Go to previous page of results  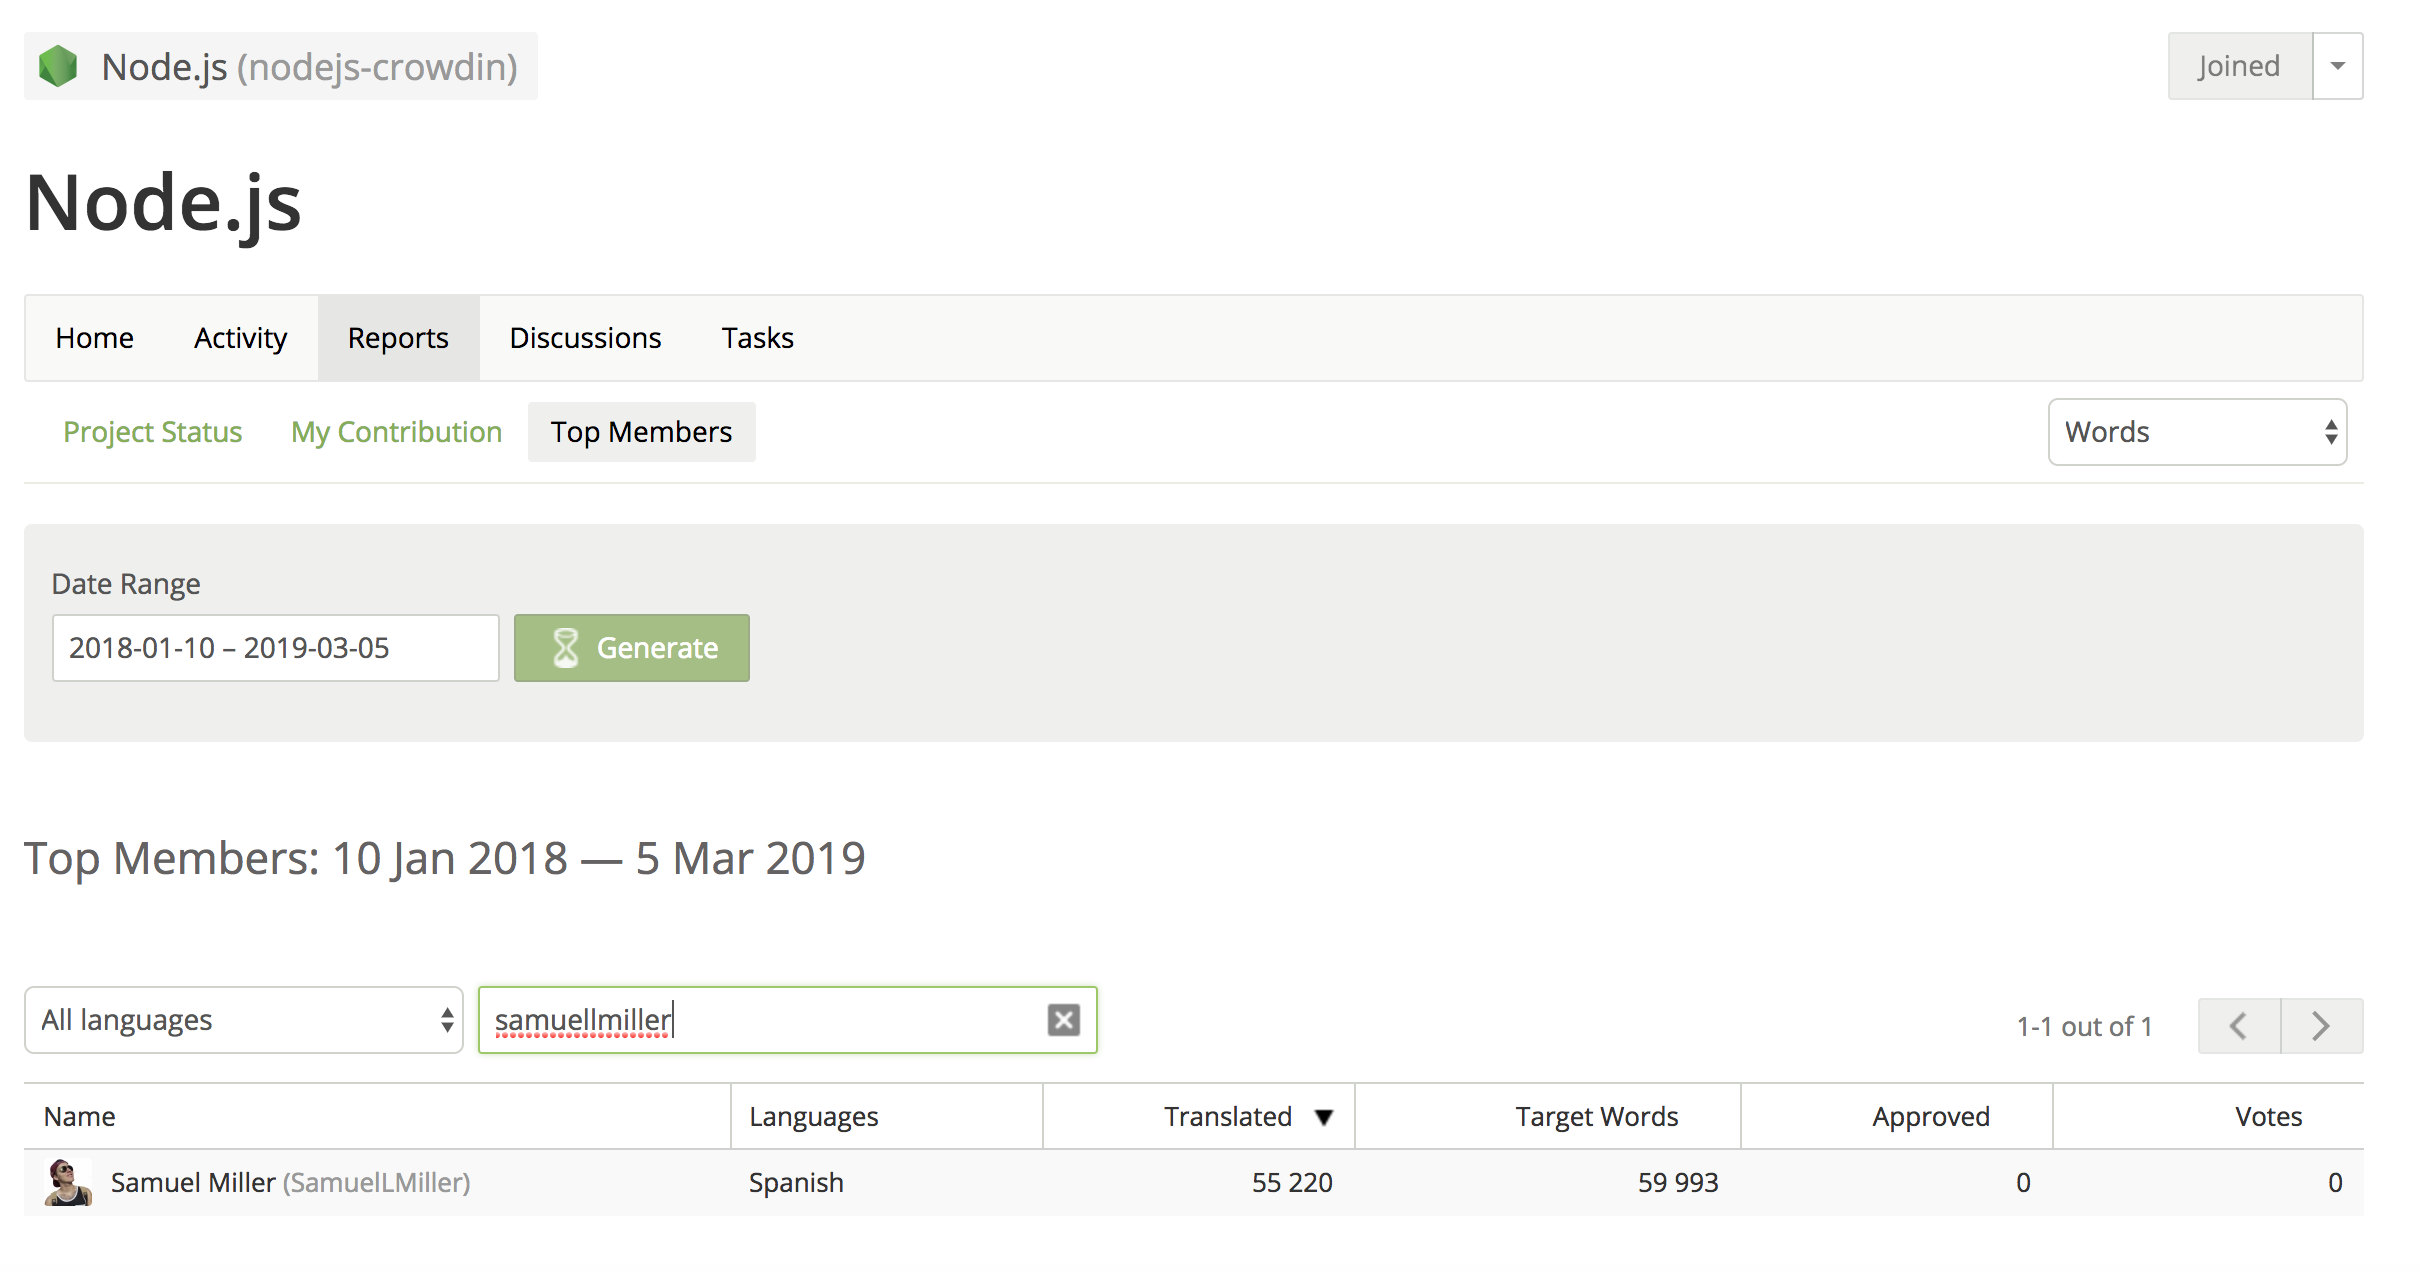[2239, 1026]
